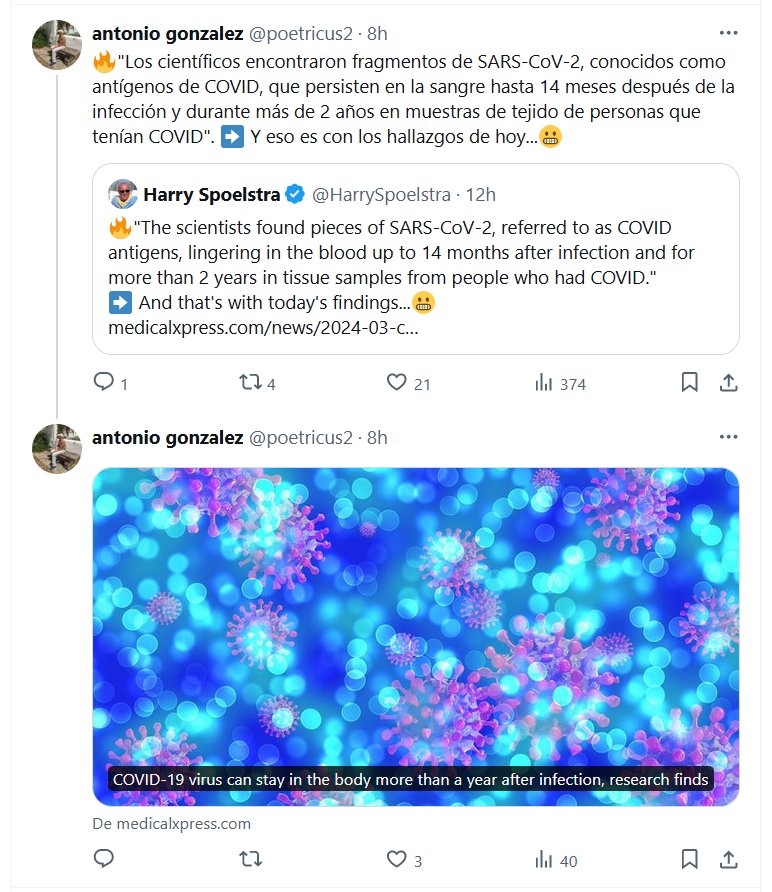Image resolution: width=772 pixels, height=892 pixels.
Task: Bookmark the first tweet
Action: point(689,382)
